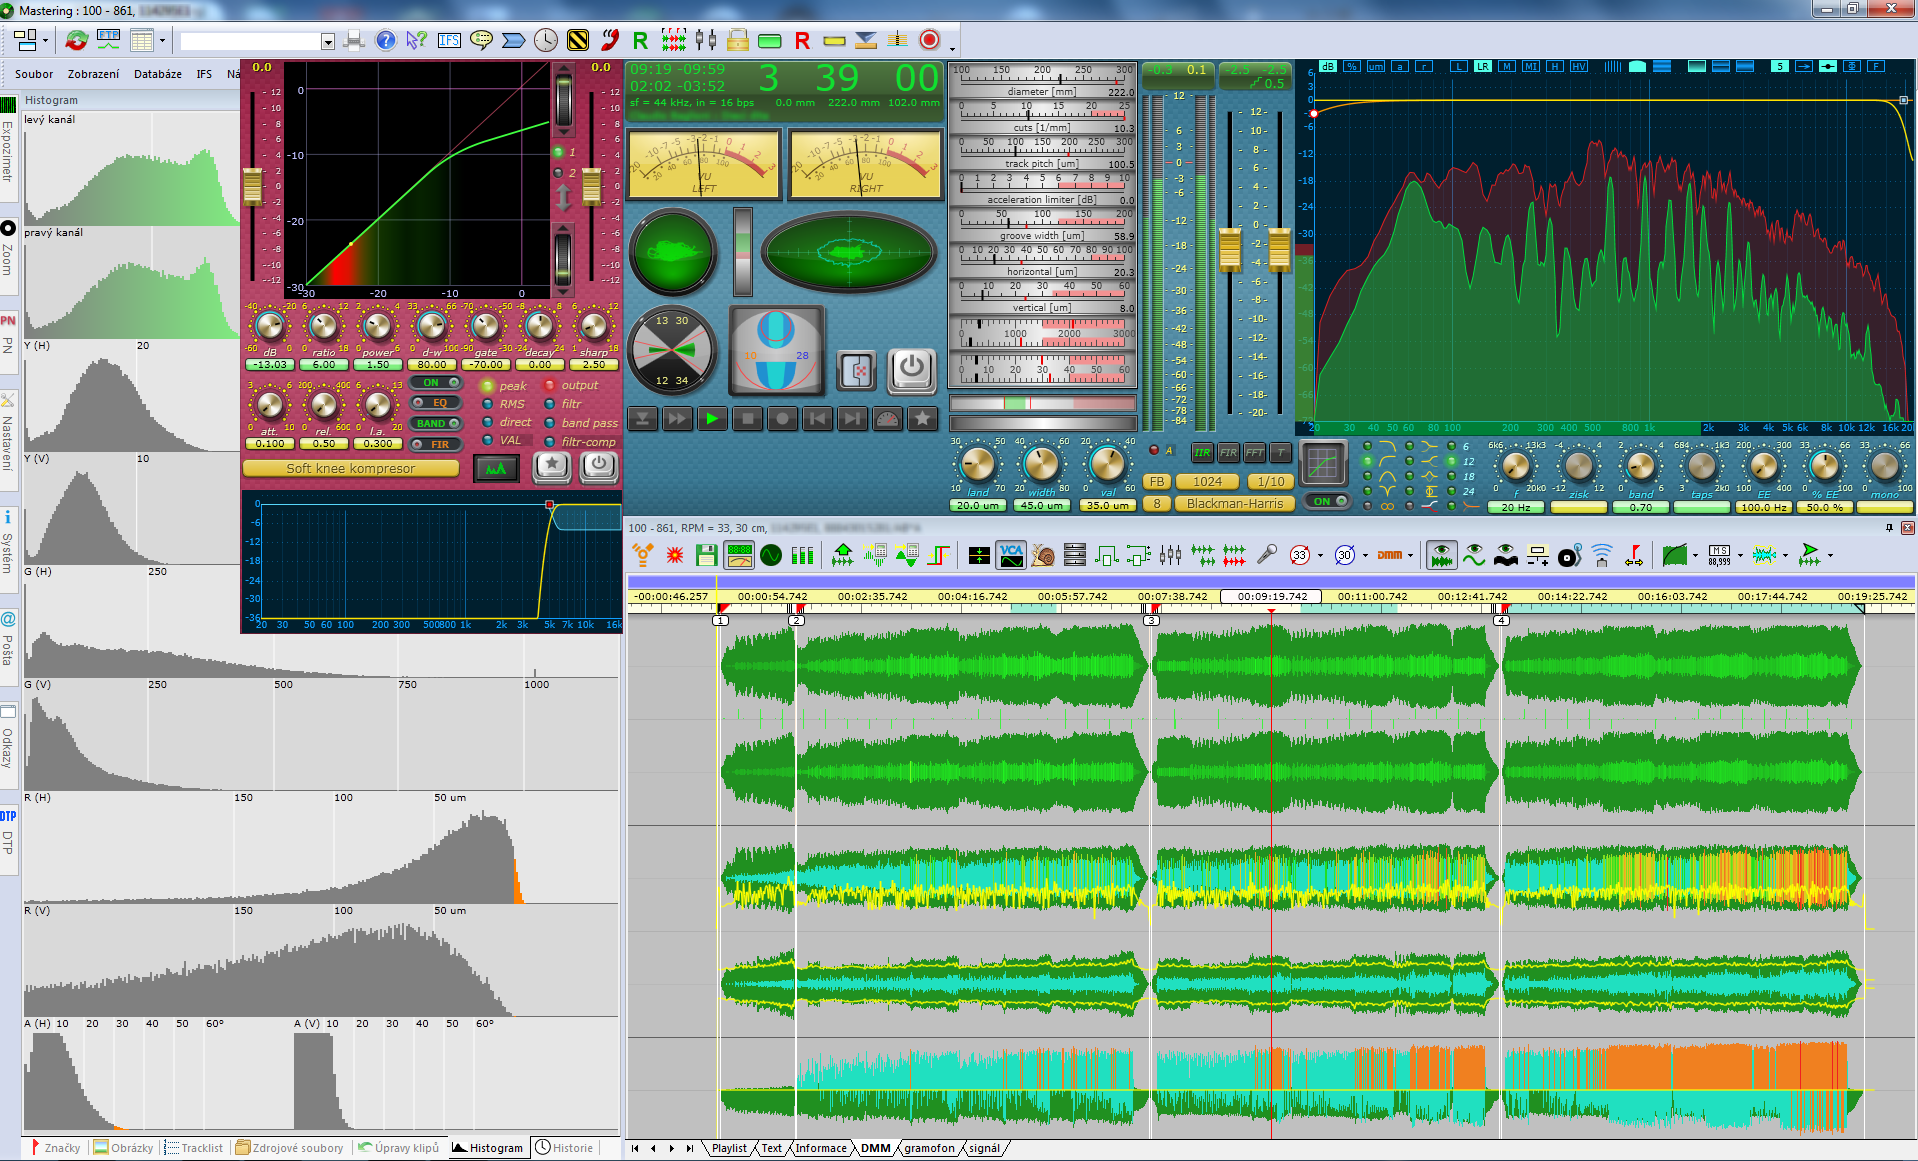Click the red record circle toolbar icon
The height and width of the screenshot is (1161, 1918).
tap(930, 41)
